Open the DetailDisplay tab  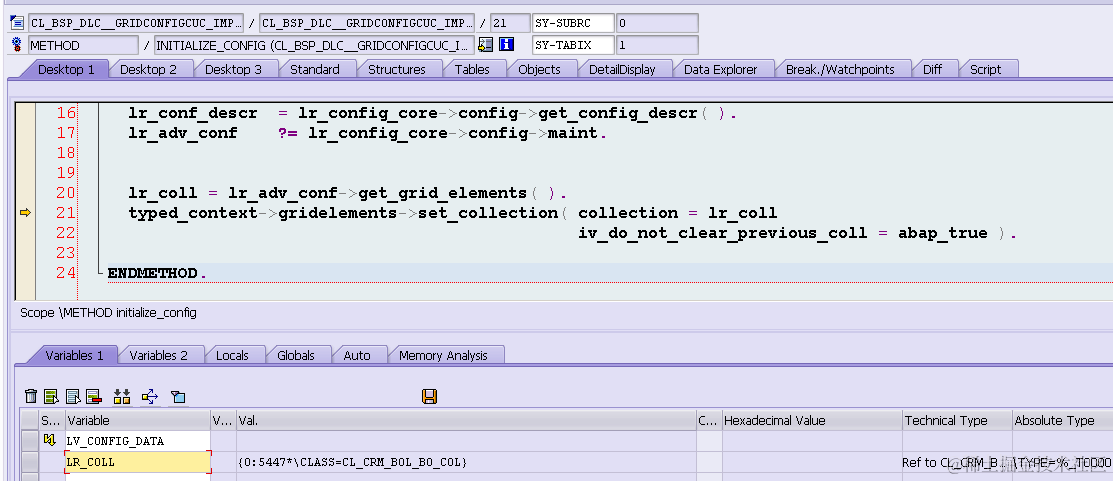(x=622, y=70)
